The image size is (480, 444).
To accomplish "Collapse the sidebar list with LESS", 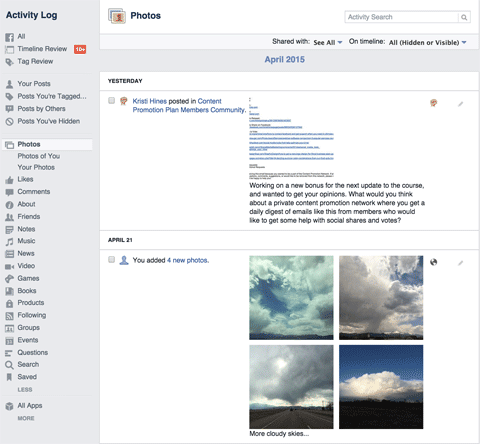I will pyautogui.click(x=25, y=390).
